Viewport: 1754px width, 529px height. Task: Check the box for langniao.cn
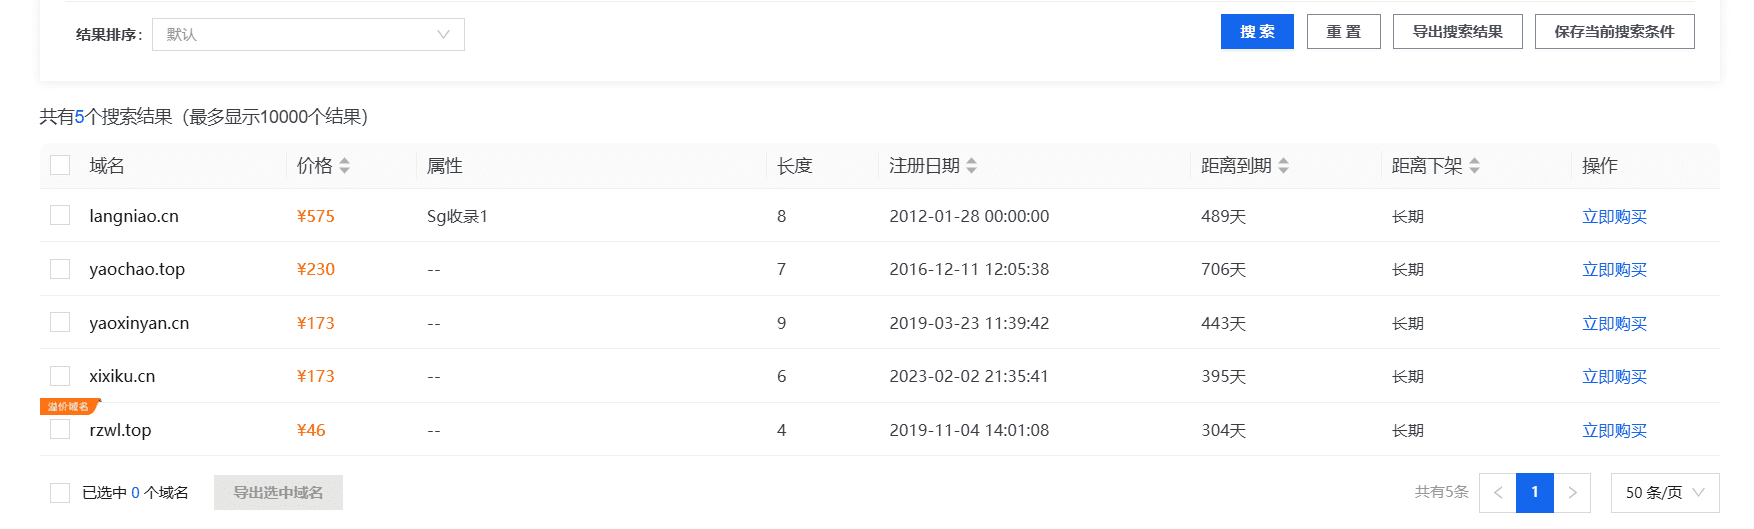click(60, 216)
